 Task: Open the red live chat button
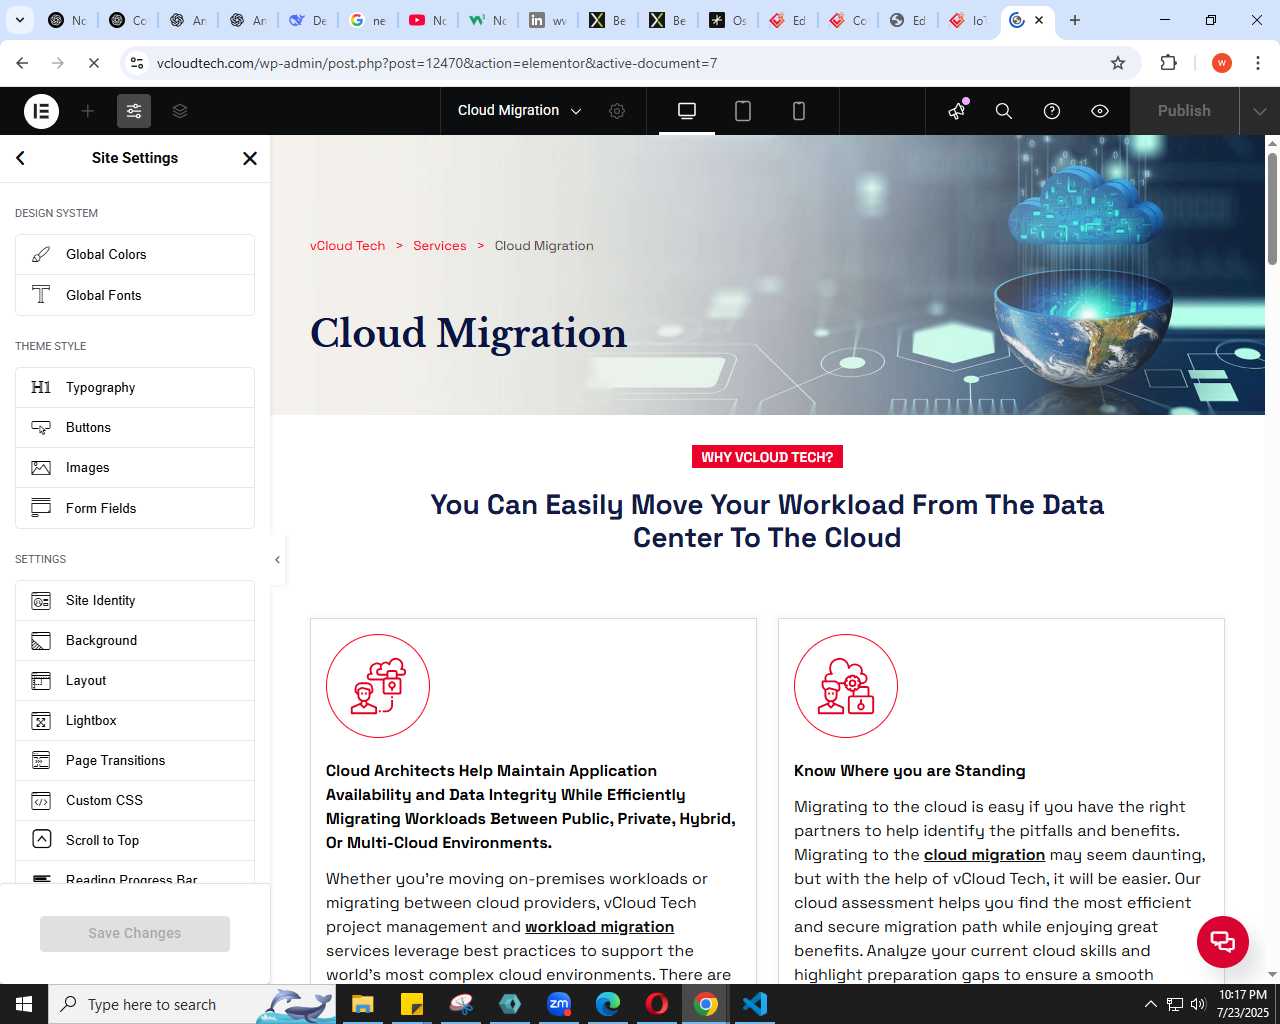coord(1223,942)
